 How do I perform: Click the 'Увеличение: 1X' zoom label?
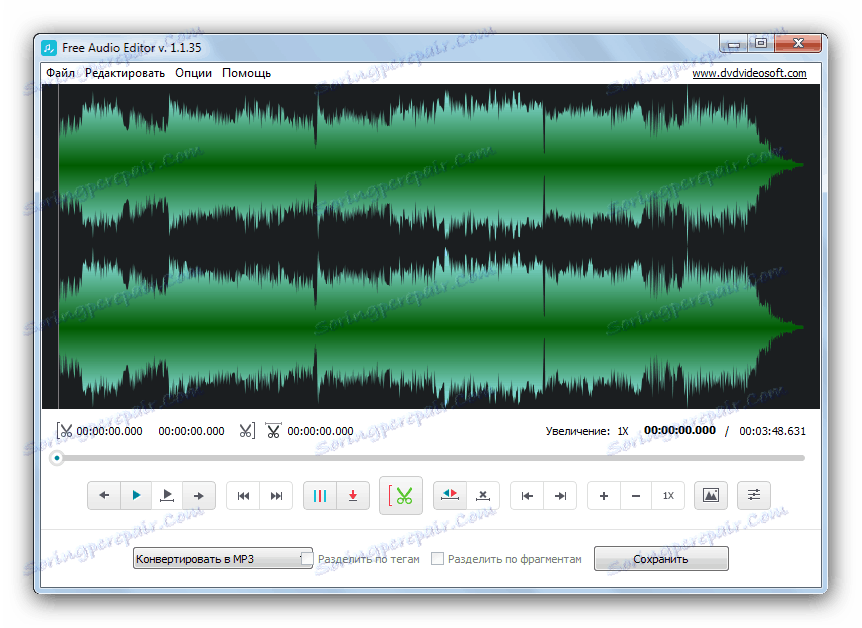(587, 431)
